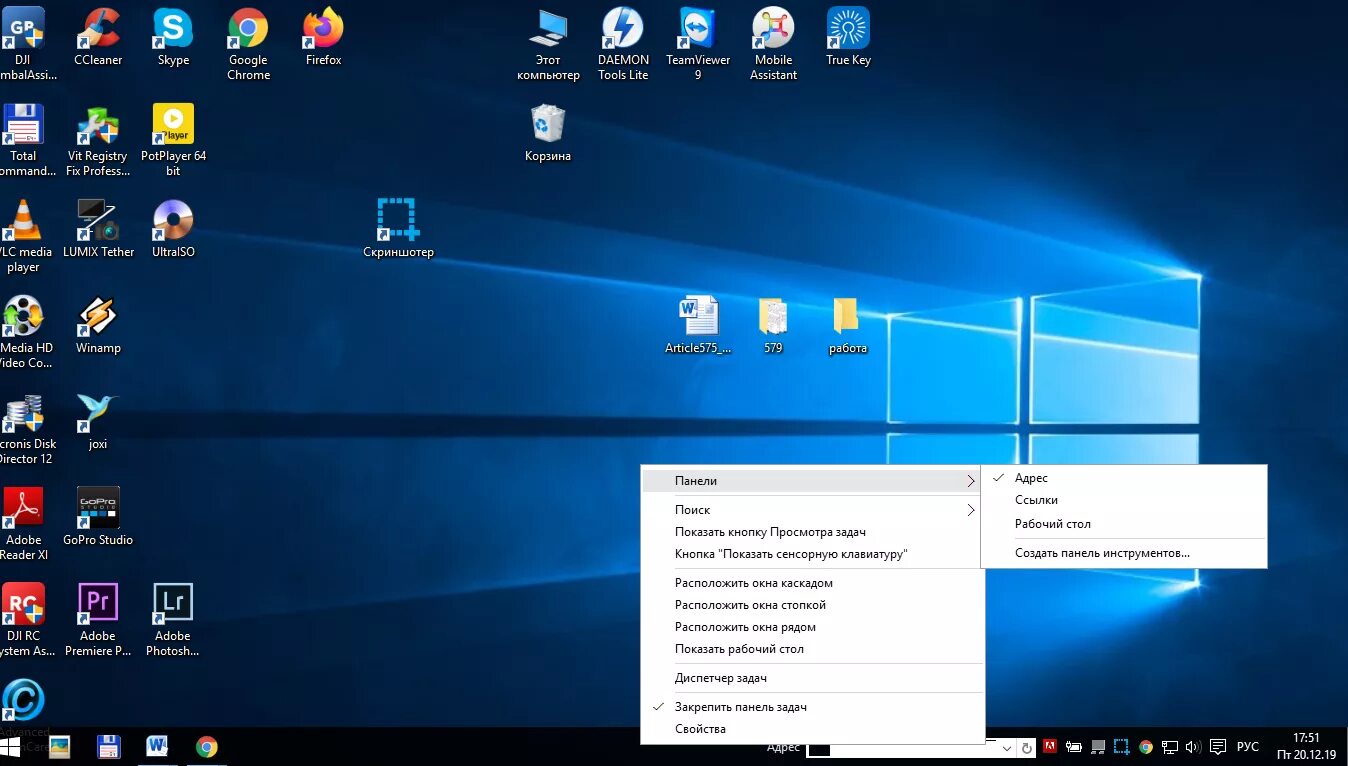Uncheck the Адрес toolbar option
The height and width of the screenshot is (766, 1348).
point(1124,478)
